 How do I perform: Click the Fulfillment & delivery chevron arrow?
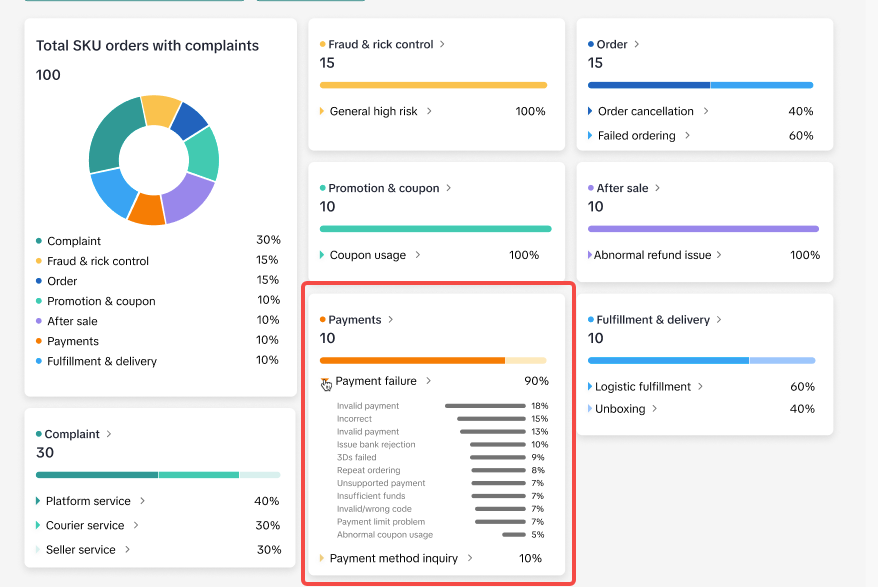pyautogui.click(x=719, y=320)
